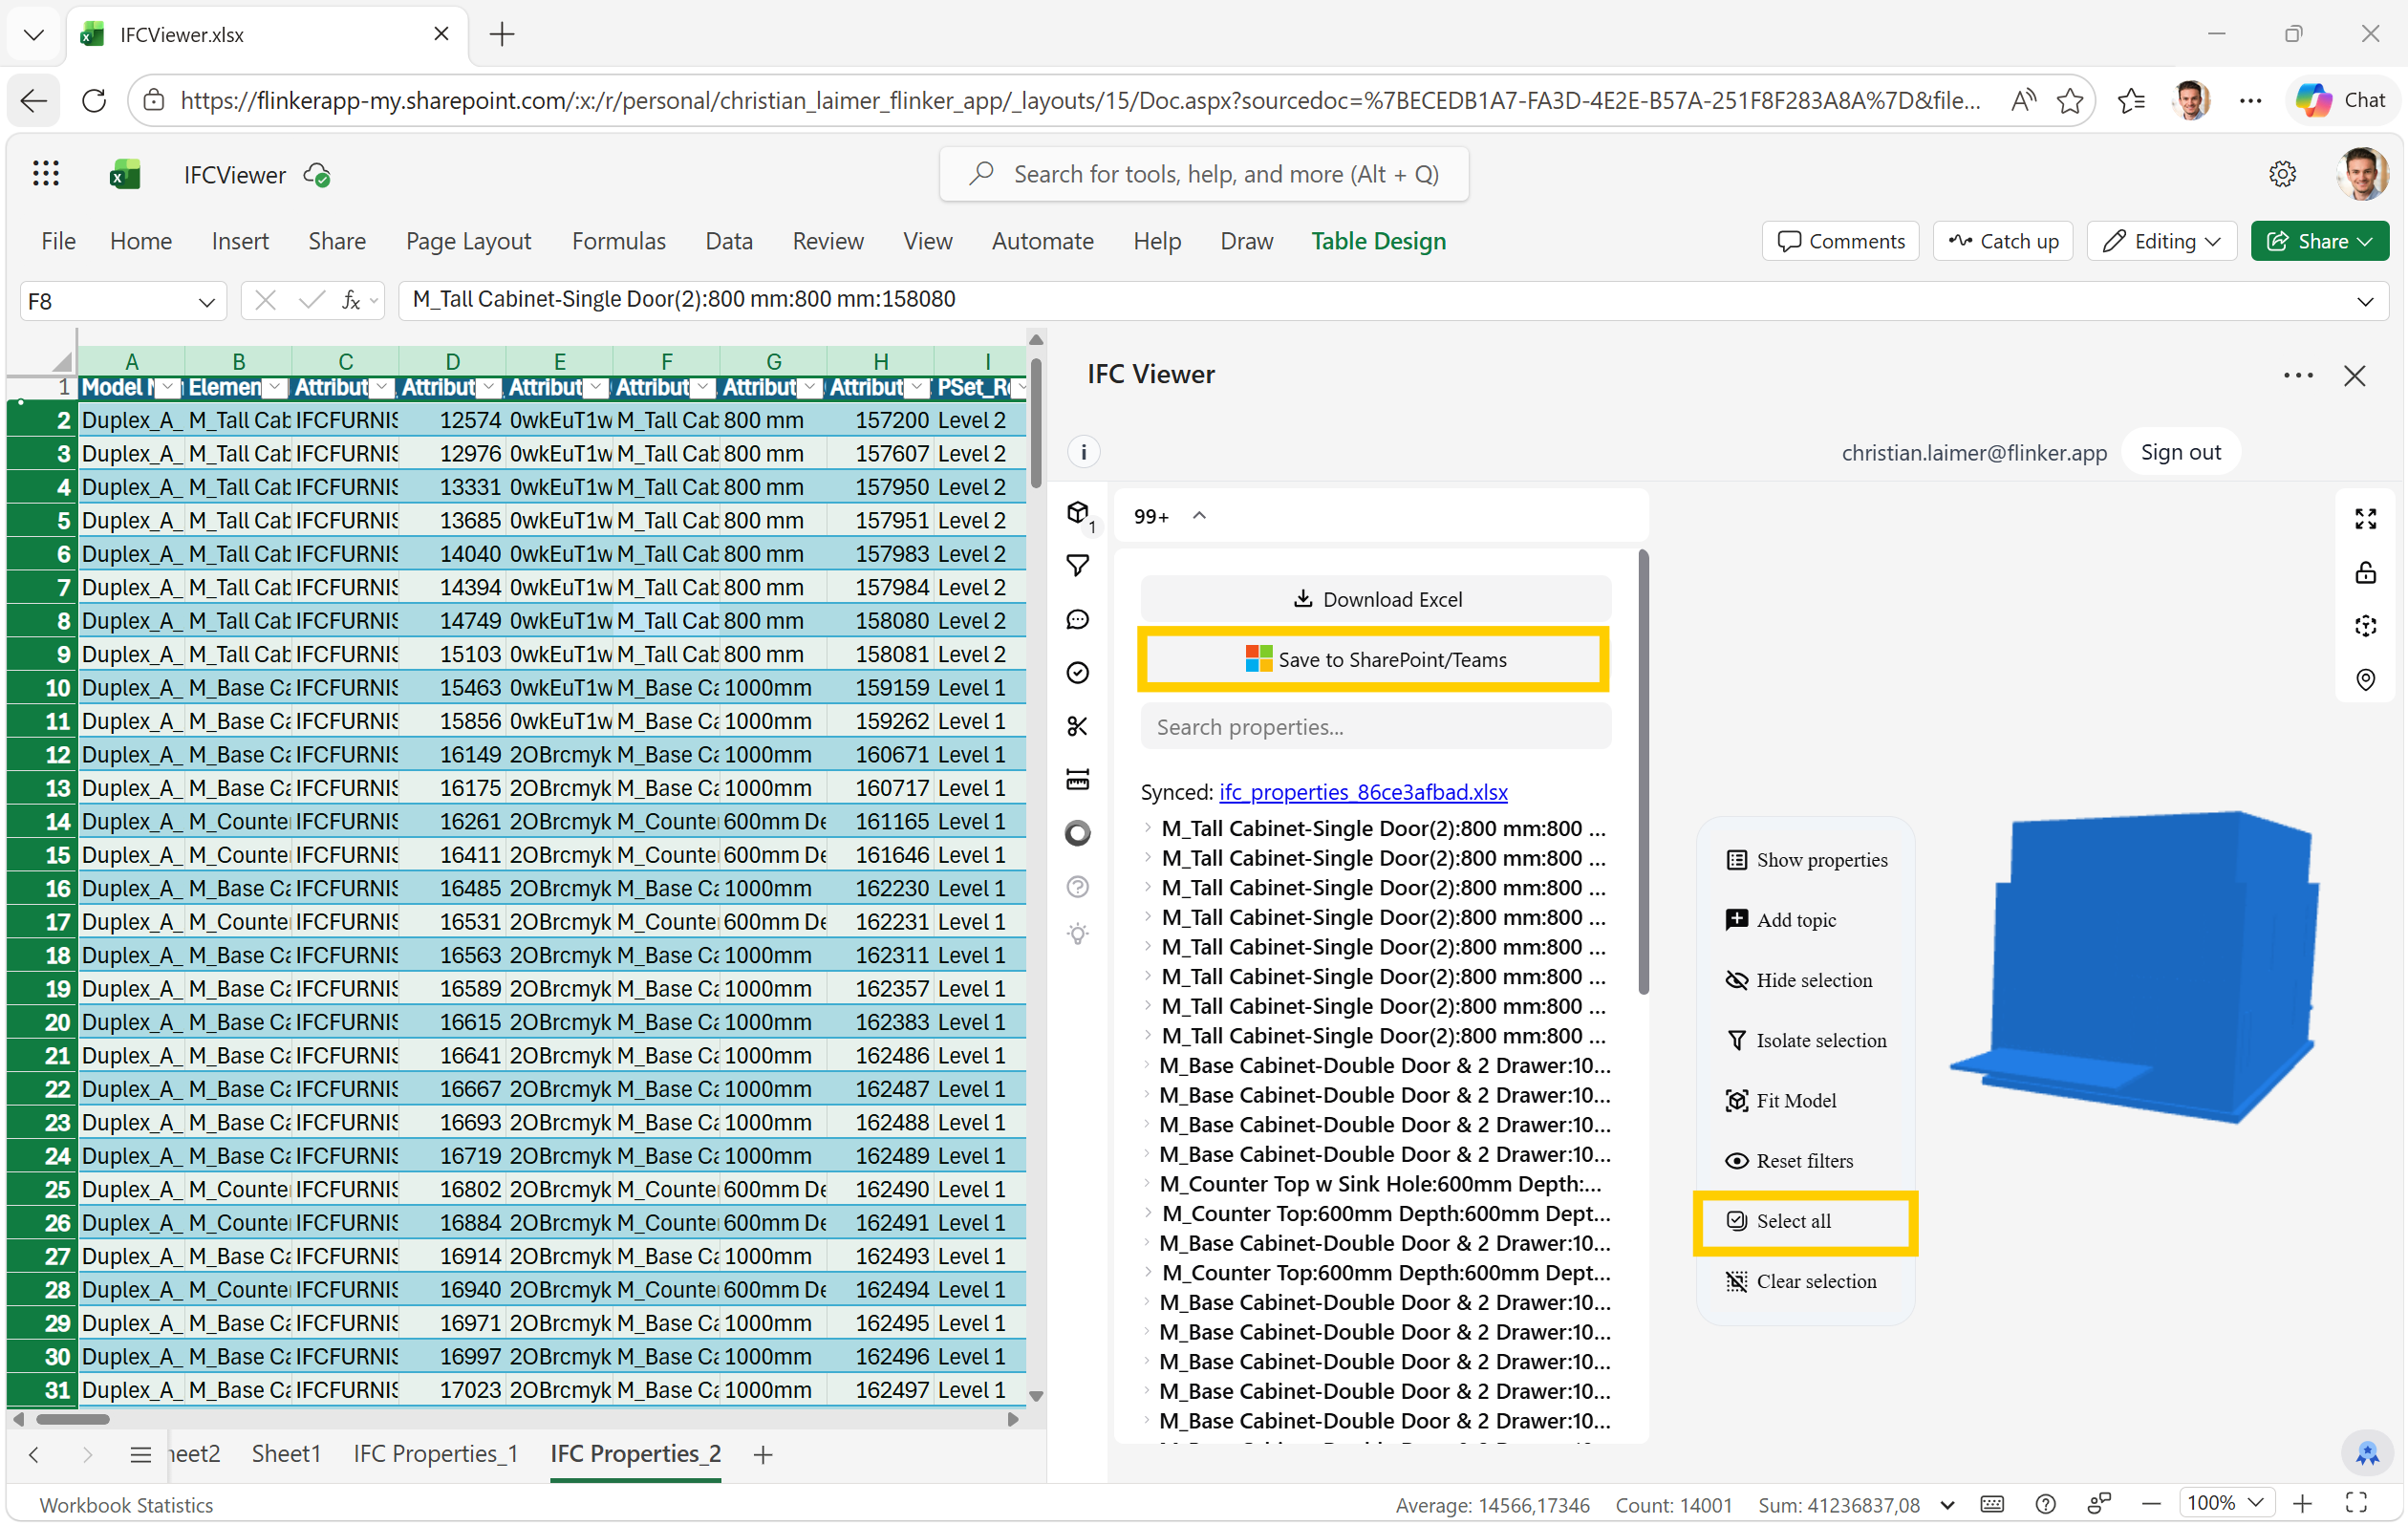Open the filter dropdown on column H

[917, 388]
